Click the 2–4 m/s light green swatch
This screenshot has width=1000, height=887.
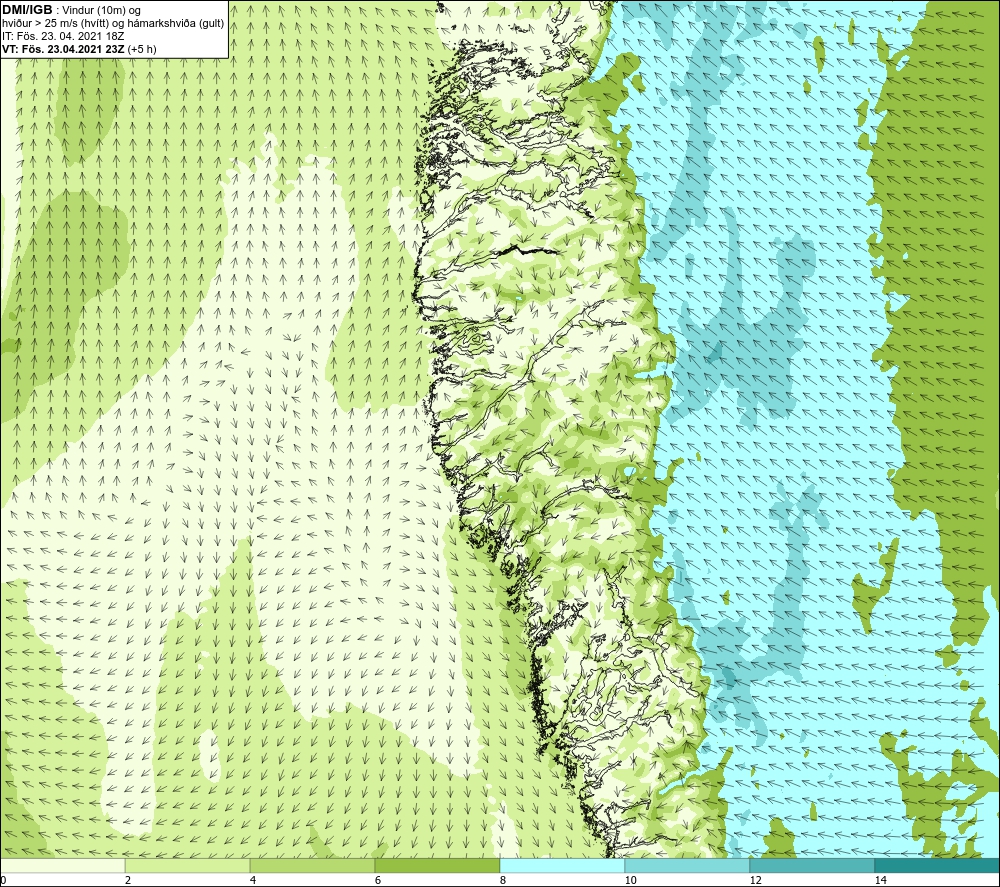click(188, 865)
